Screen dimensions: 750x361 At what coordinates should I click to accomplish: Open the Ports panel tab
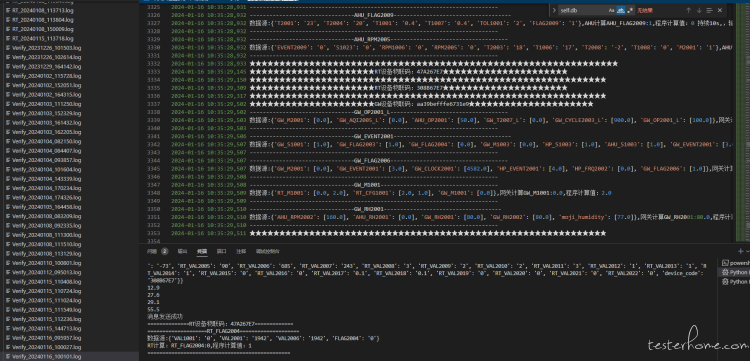click(x=221, y=251)
